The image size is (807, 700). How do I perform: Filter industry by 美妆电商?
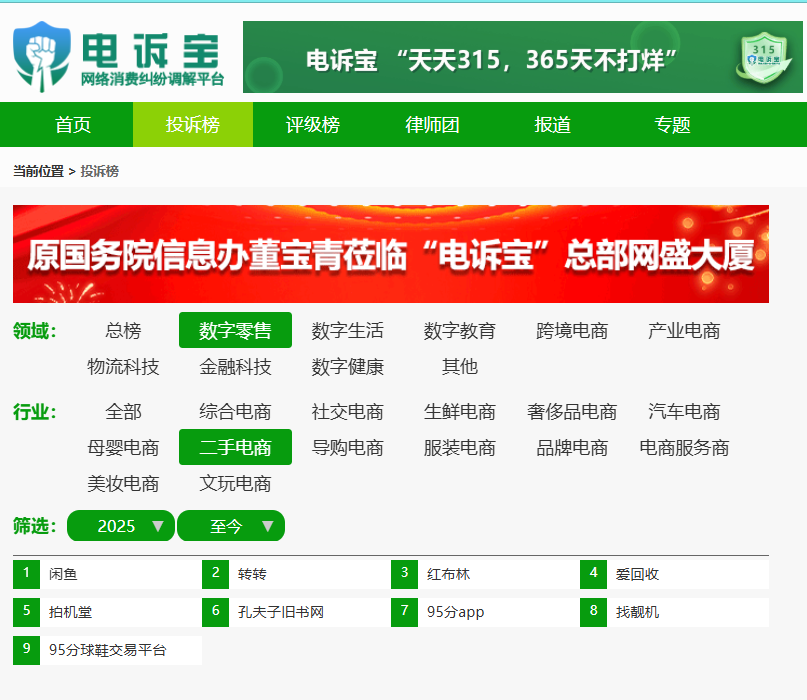pos(123,484)
